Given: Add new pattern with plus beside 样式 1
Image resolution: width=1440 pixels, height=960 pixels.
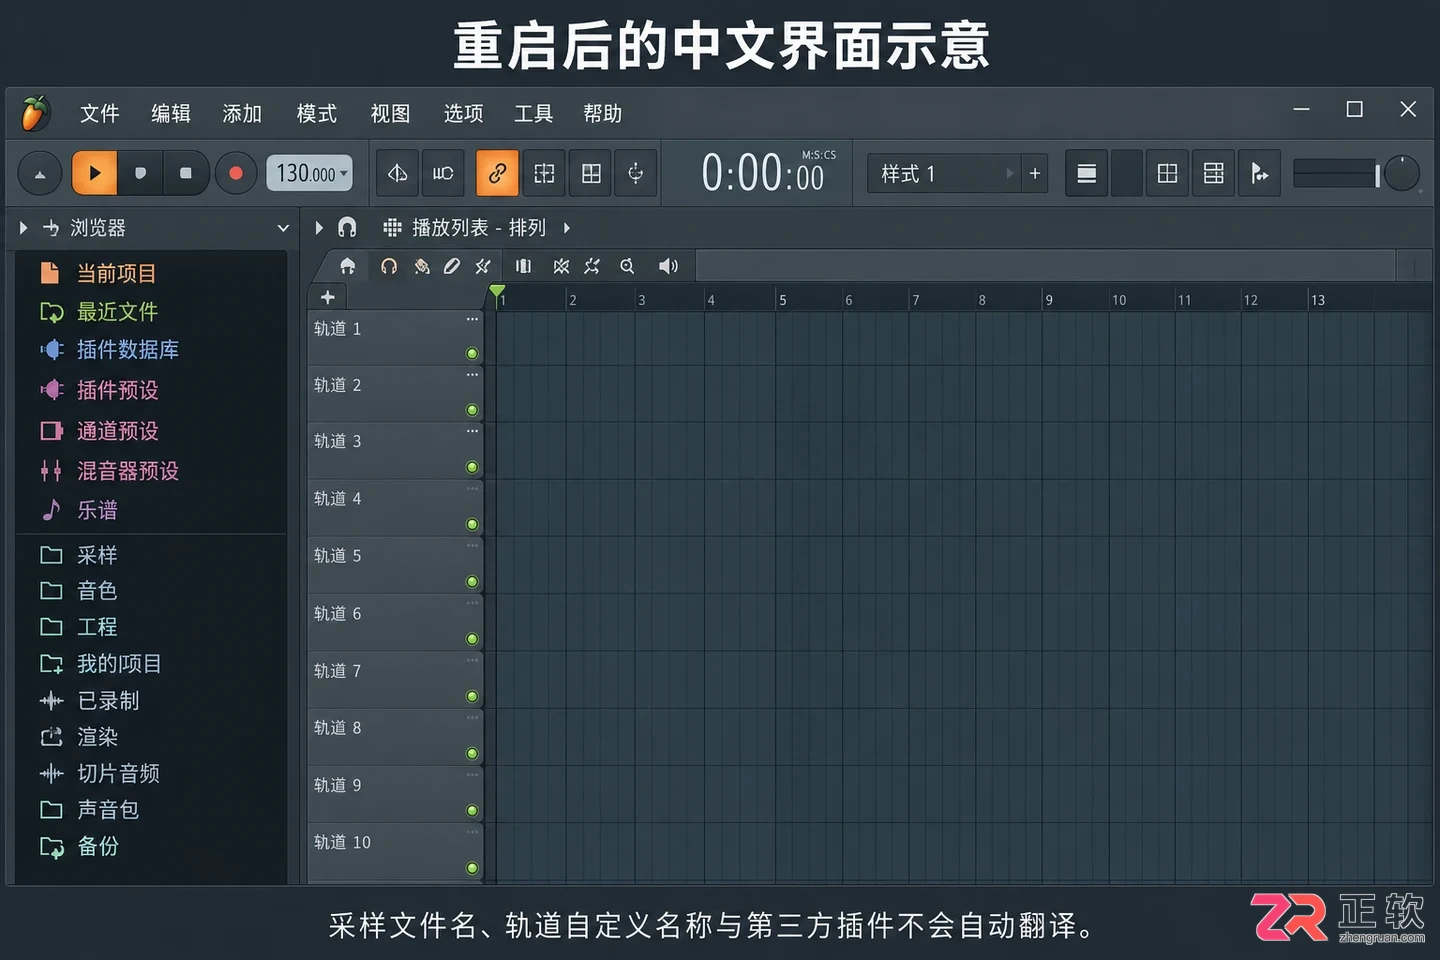Looking at the screenshot, I should [x=1035, y=174].
